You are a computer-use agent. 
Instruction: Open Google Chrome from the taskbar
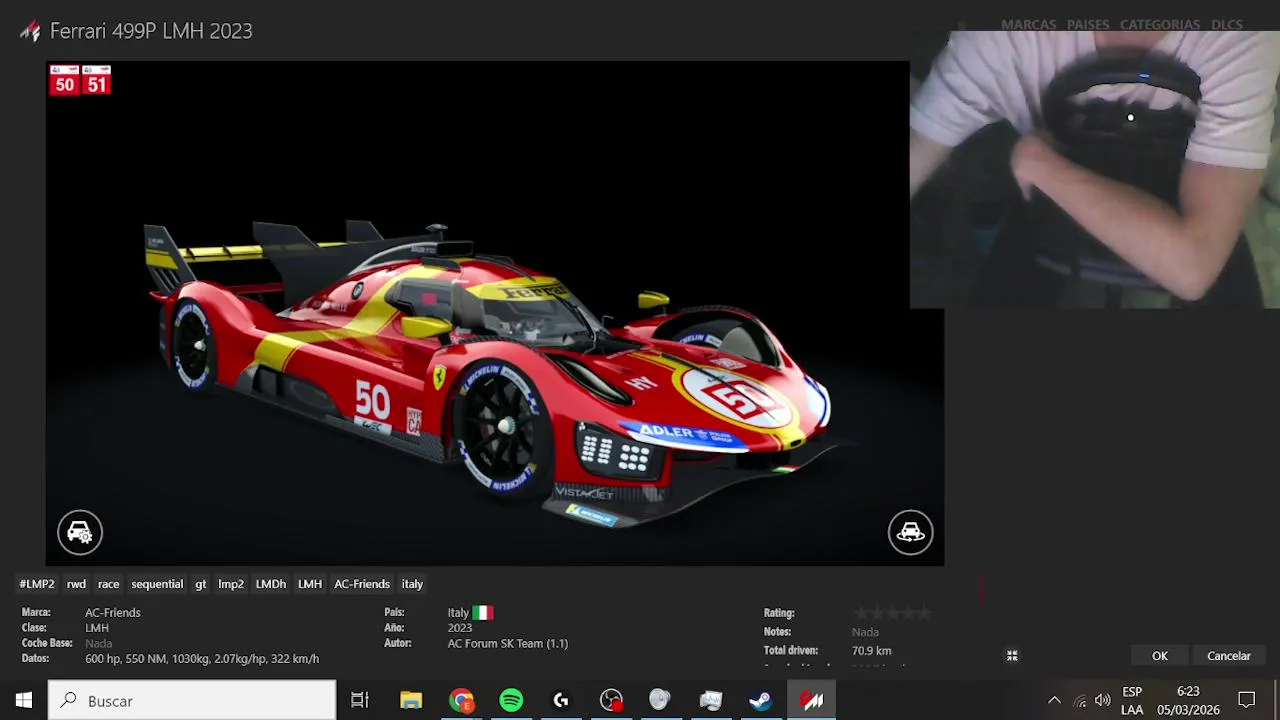click(x=461, y=700)
